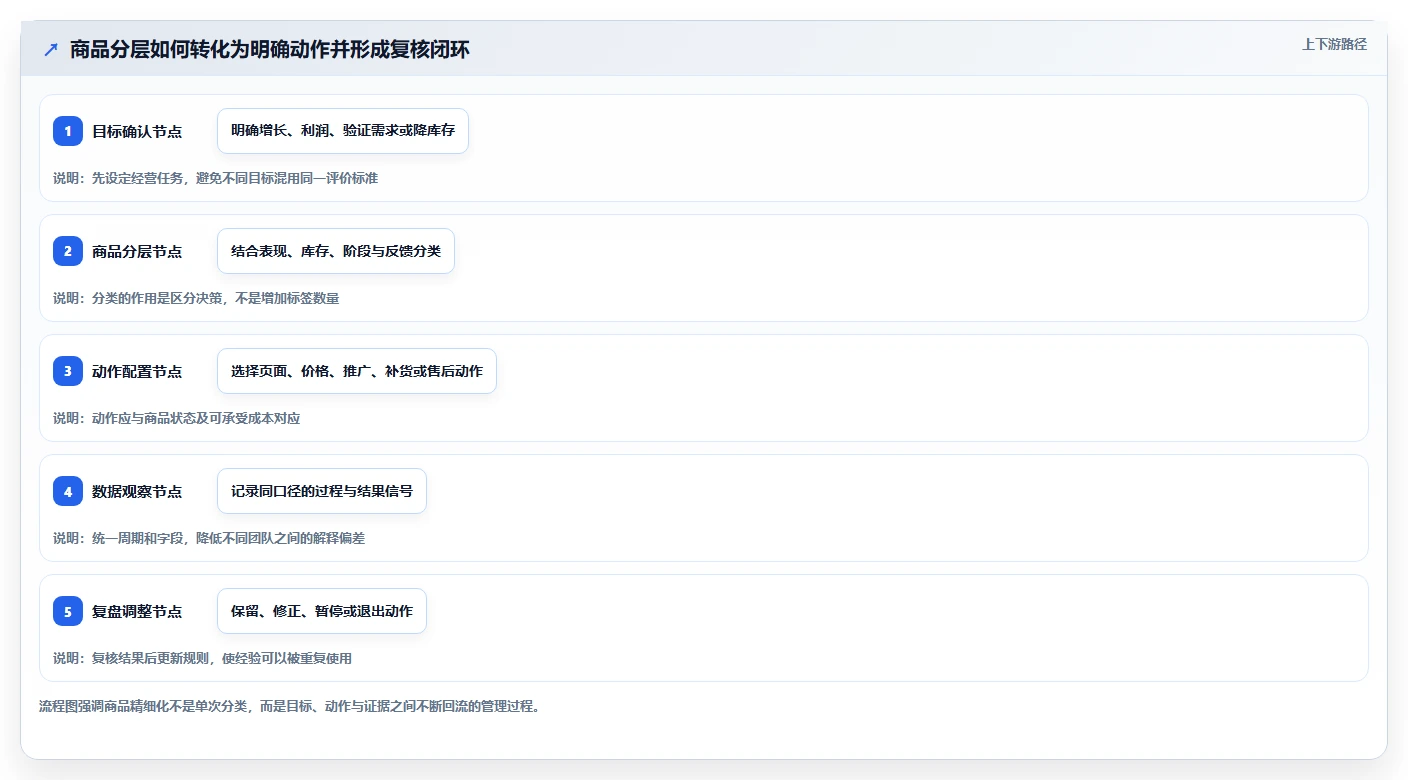Select the 目标确认节点 label

[137, 131]
